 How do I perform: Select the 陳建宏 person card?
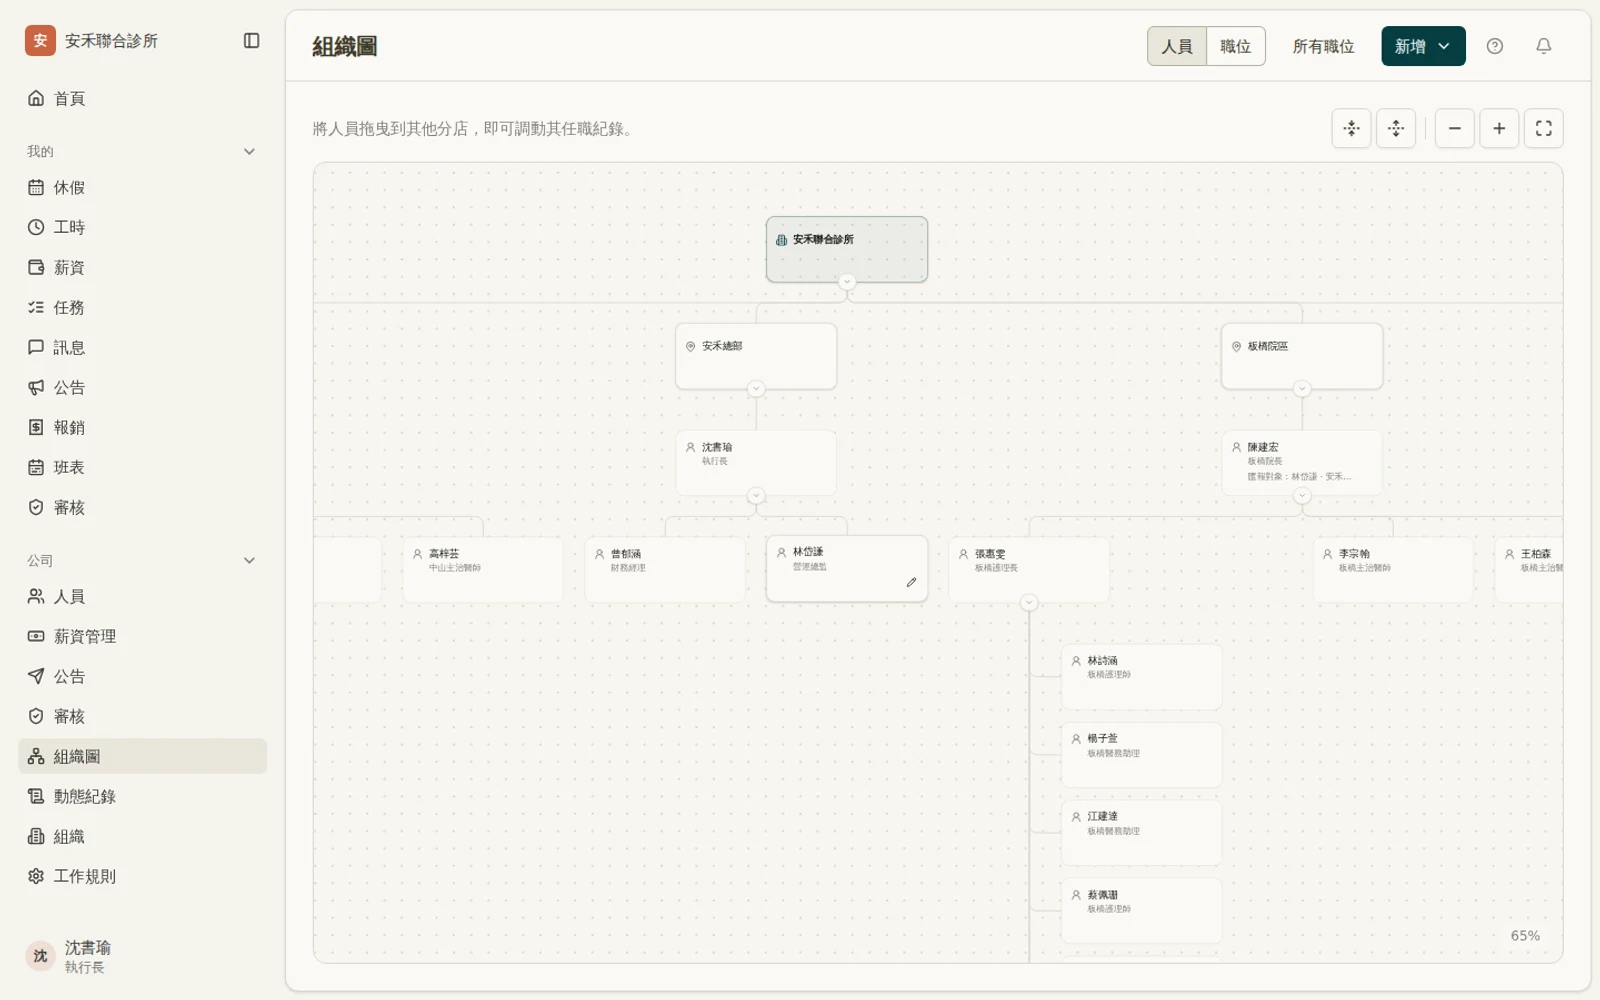click(x=1302, y=462)
